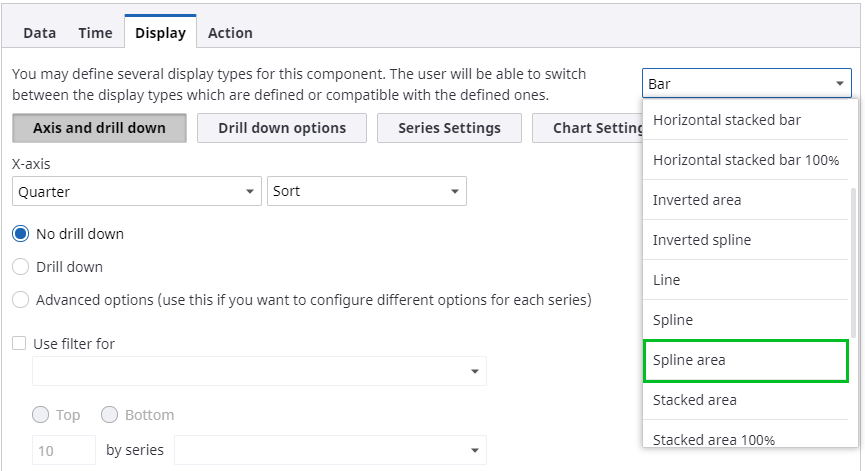Open the Time tab
The image size is (865, 471).
(x=95, y=33)
